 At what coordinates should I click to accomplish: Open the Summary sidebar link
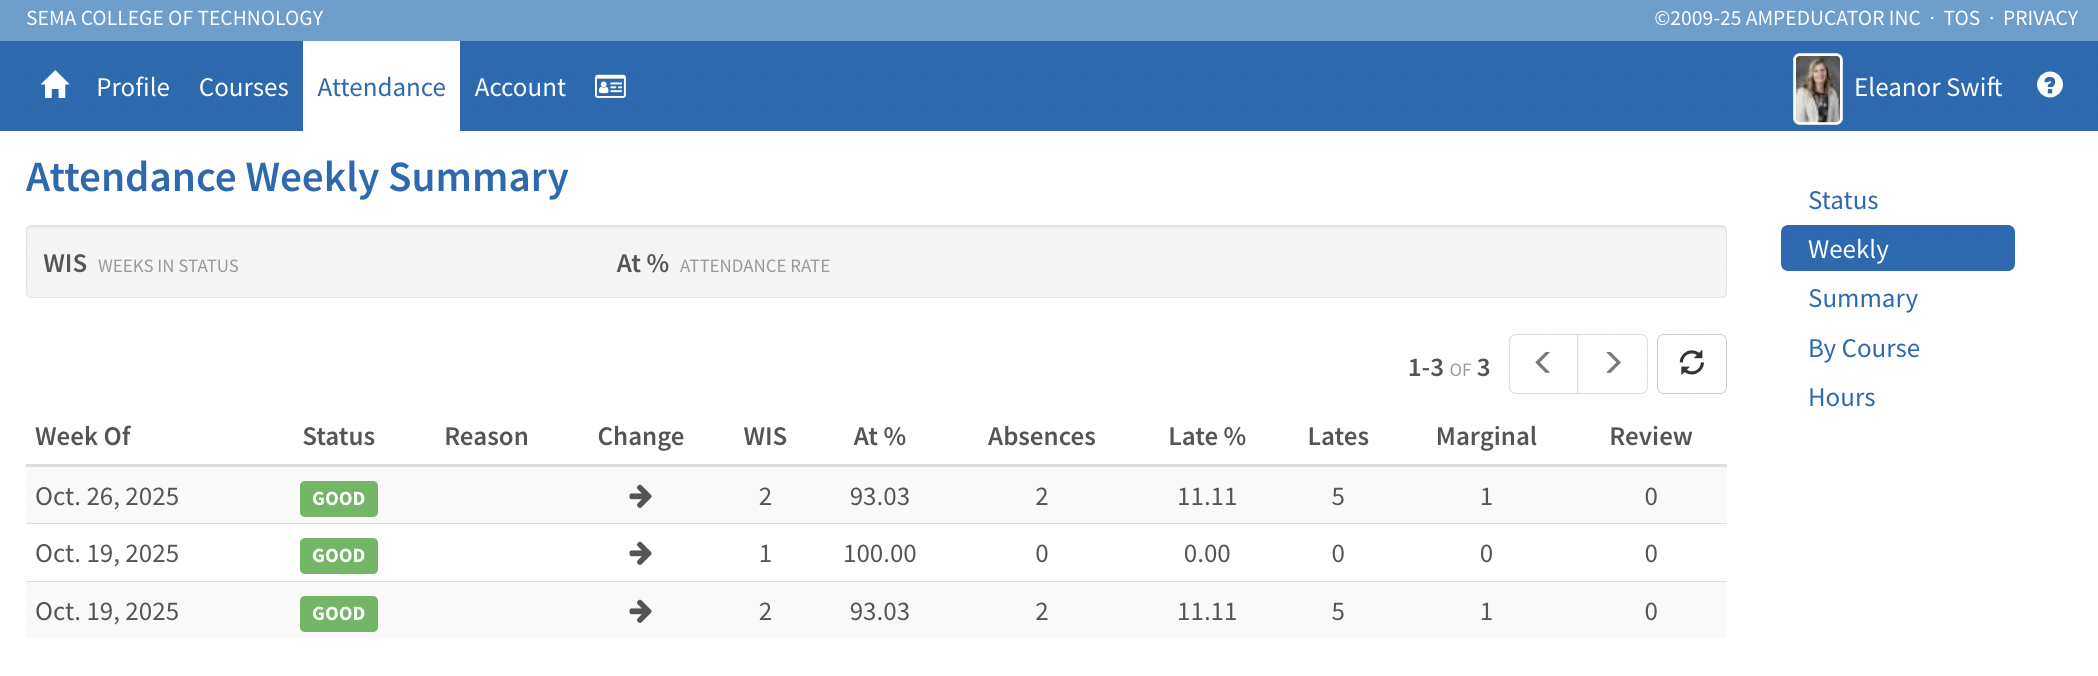coord(1862,298)
